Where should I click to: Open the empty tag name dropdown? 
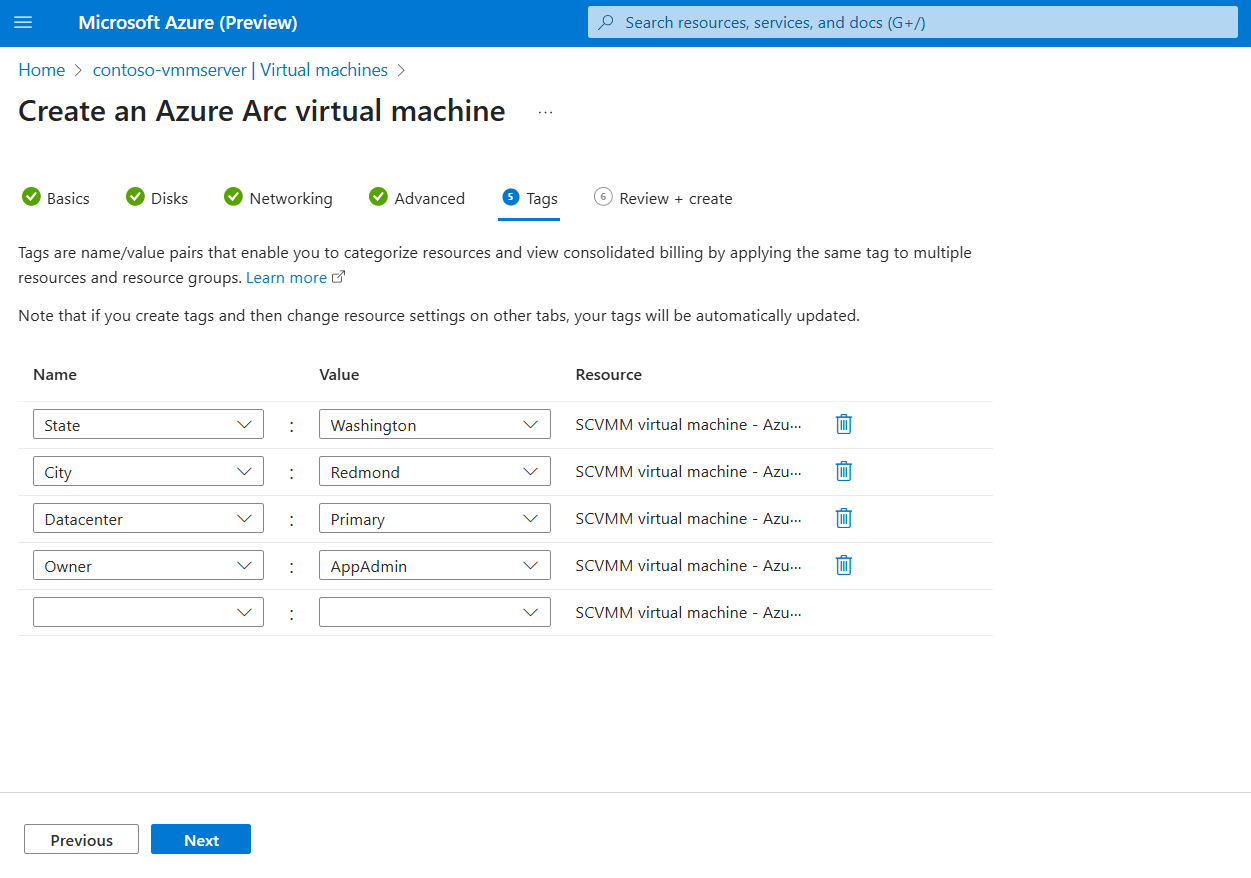[148, 612]
